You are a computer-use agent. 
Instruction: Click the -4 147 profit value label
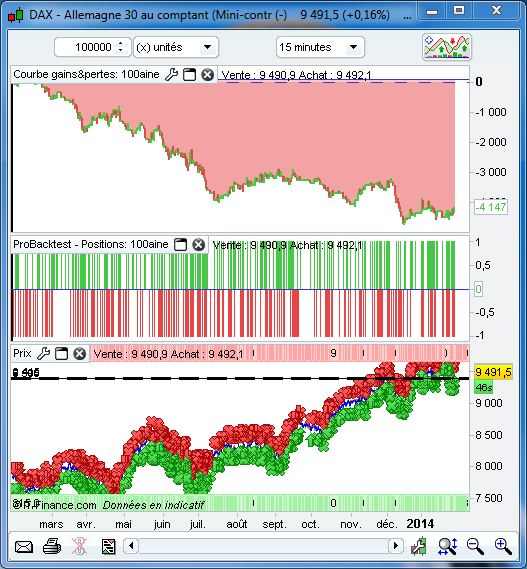click(x=491, y=207)
